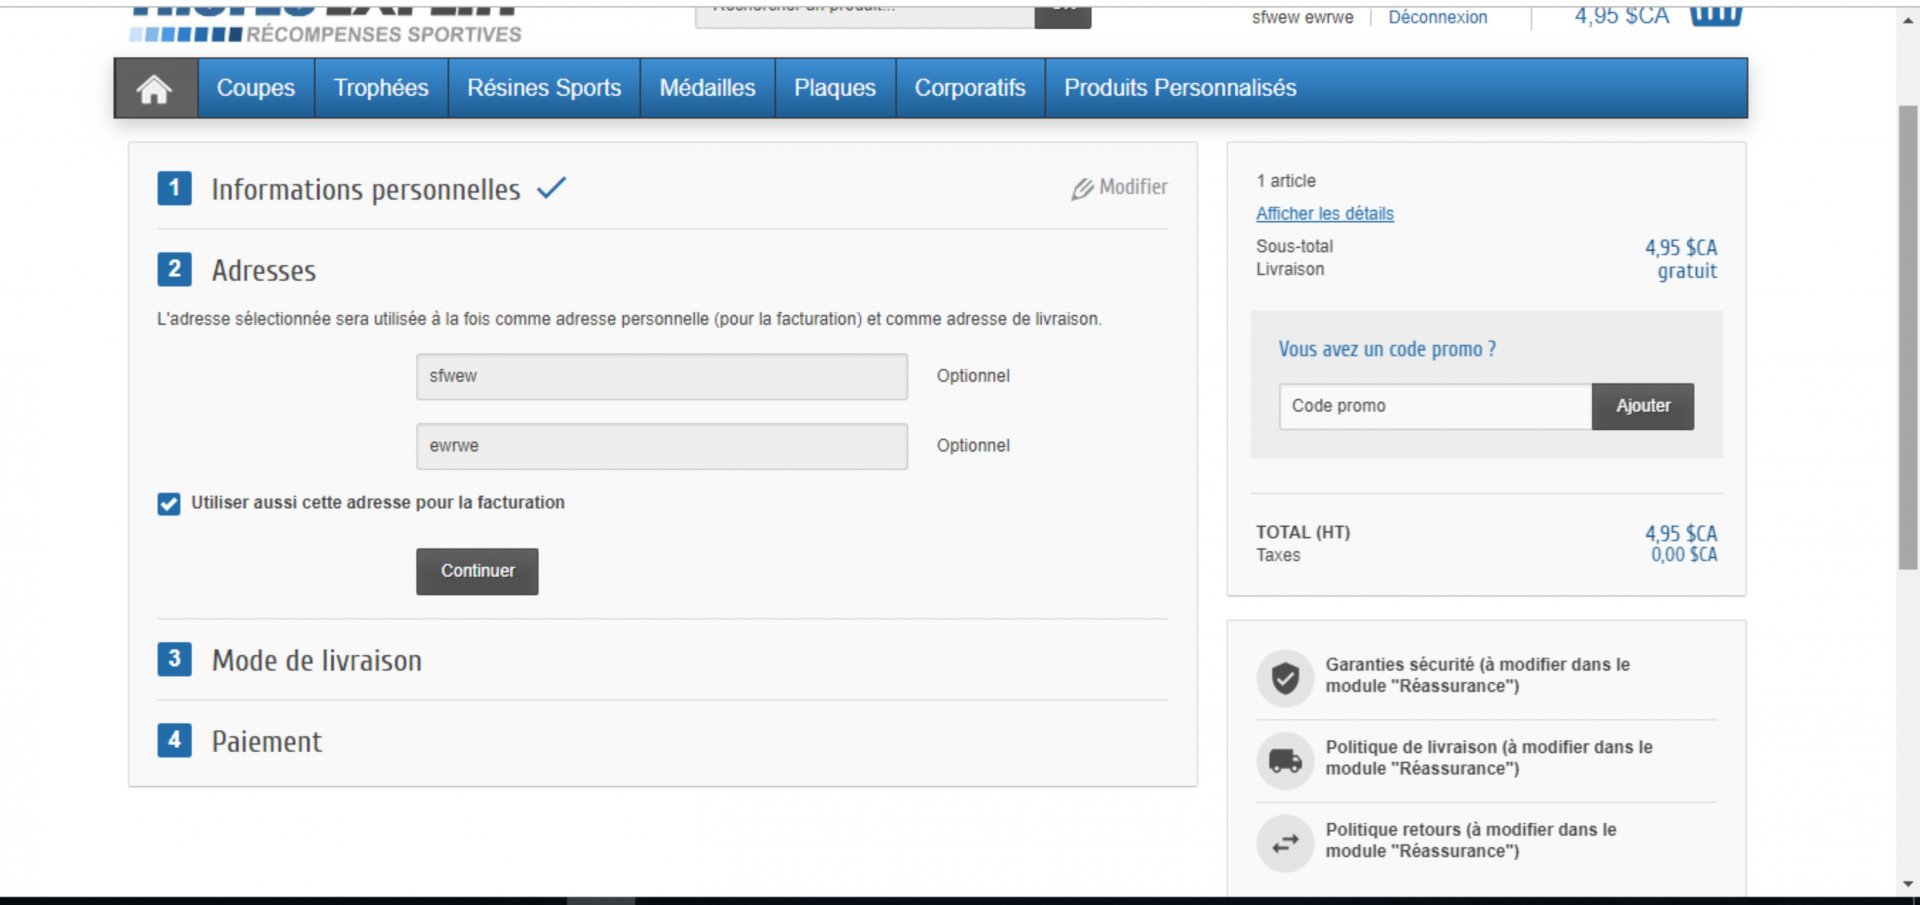The image size is (1920, 905).
Task: Click the RÉCOMPENSES SPORTIVES logo
Action: coord(326,26)
